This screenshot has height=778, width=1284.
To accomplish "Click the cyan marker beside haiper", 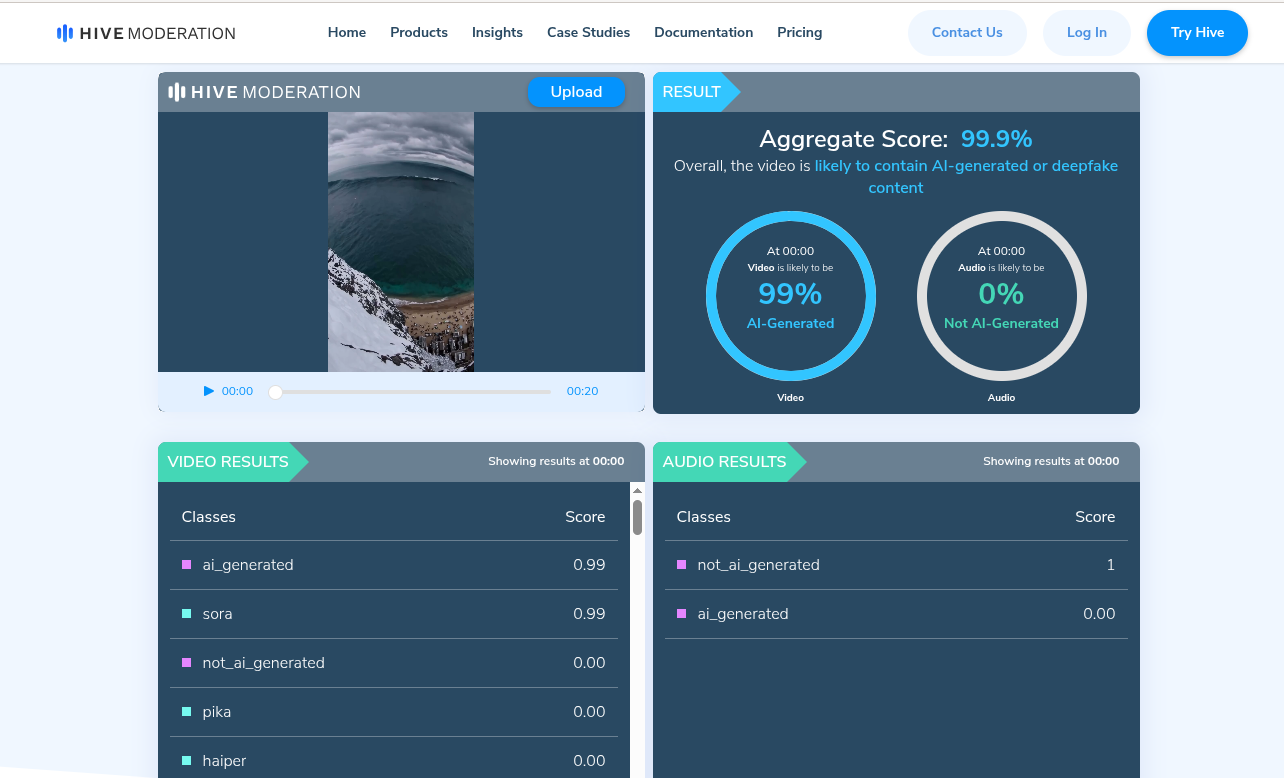I will coord(186,761).
